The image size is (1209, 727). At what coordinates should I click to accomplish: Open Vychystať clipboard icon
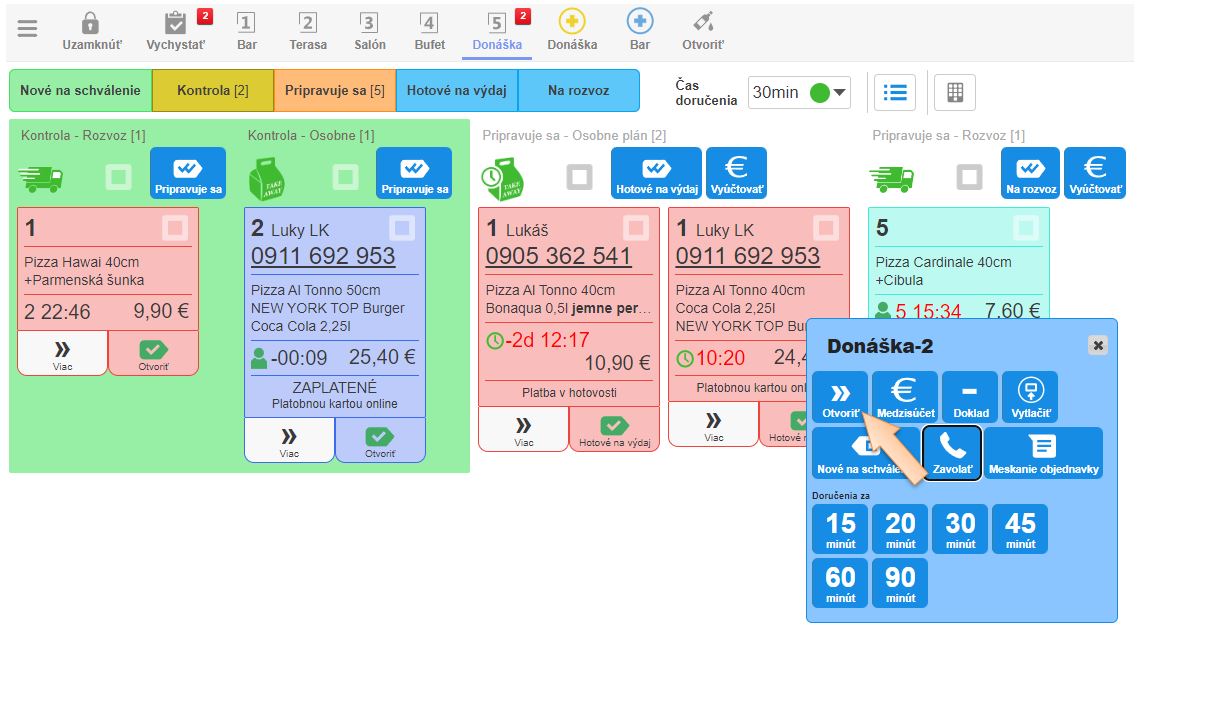point(175,23)
